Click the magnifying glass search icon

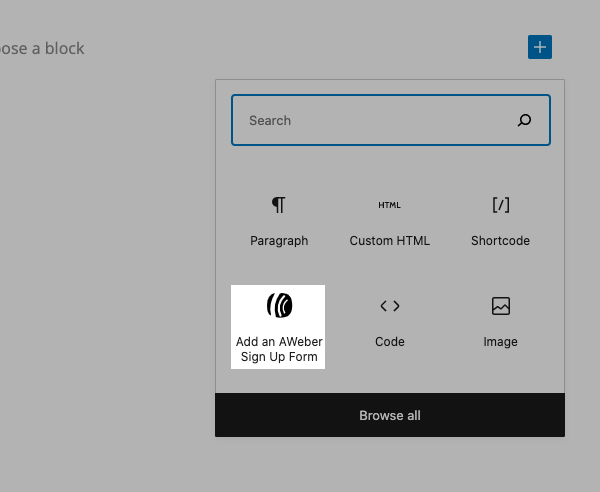[524, 120]
